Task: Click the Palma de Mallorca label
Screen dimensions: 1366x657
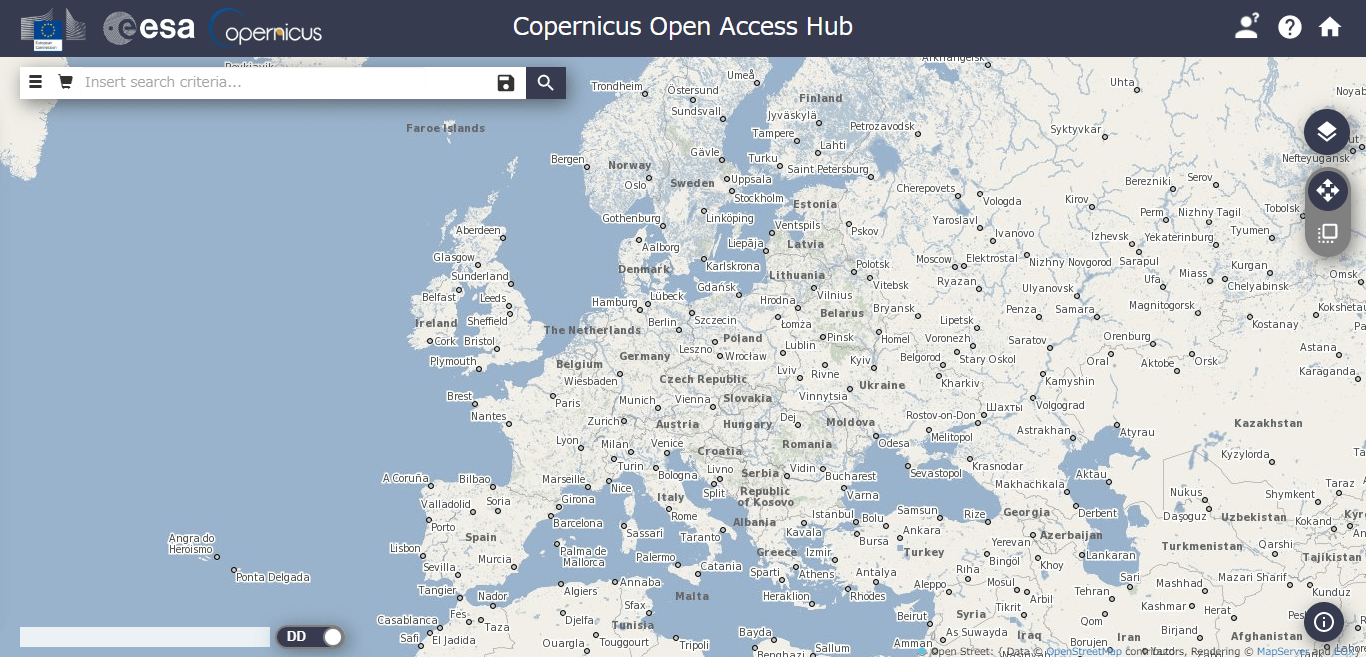Action: 584,556
